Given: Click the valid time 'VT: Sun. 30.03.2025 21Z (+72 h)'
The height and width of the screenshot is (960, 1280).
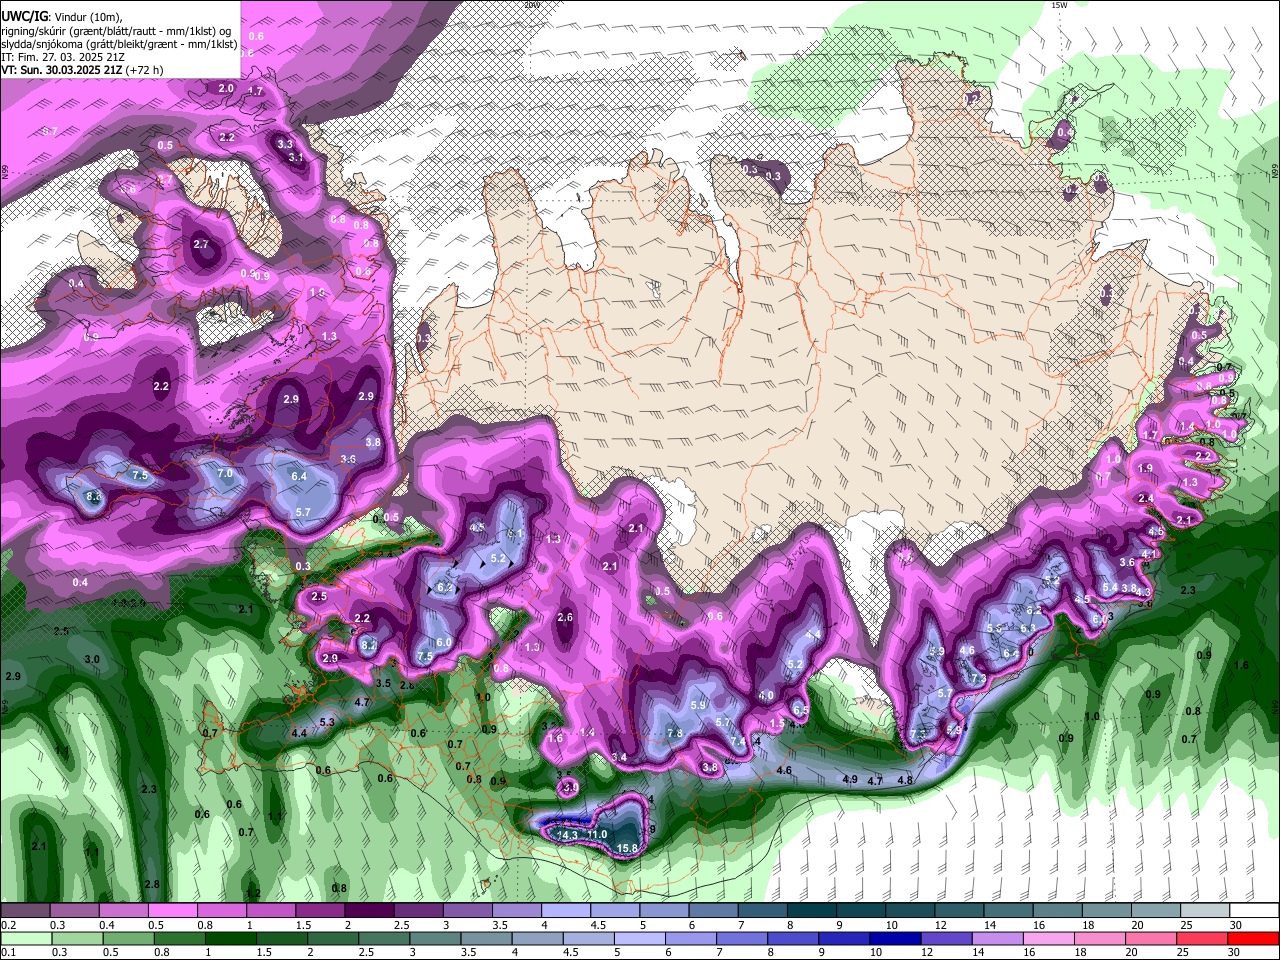Looking at the screenshot, I should [x=82, y=70].
